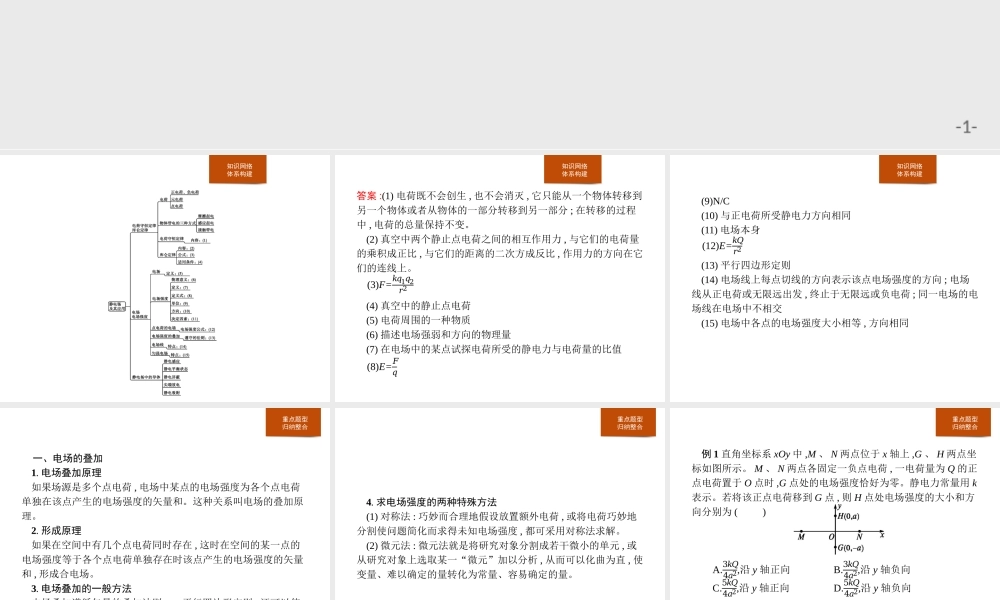The width and height of the screenshot is (1000, 600).
Task: Click the 知识网络体系构建 orange badge on first slide
Action: click(x=240, y=169)
